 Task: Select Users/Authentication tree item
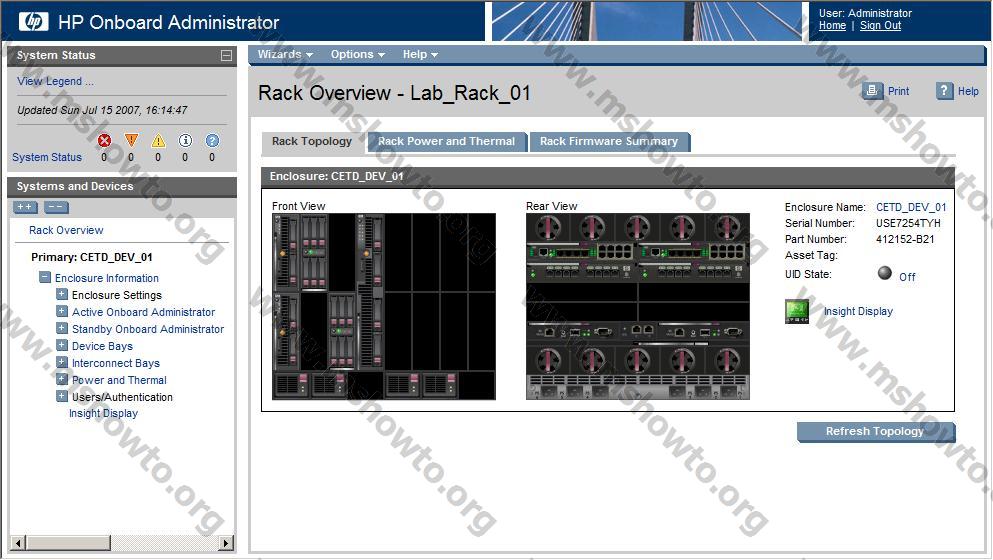(122, 397)
